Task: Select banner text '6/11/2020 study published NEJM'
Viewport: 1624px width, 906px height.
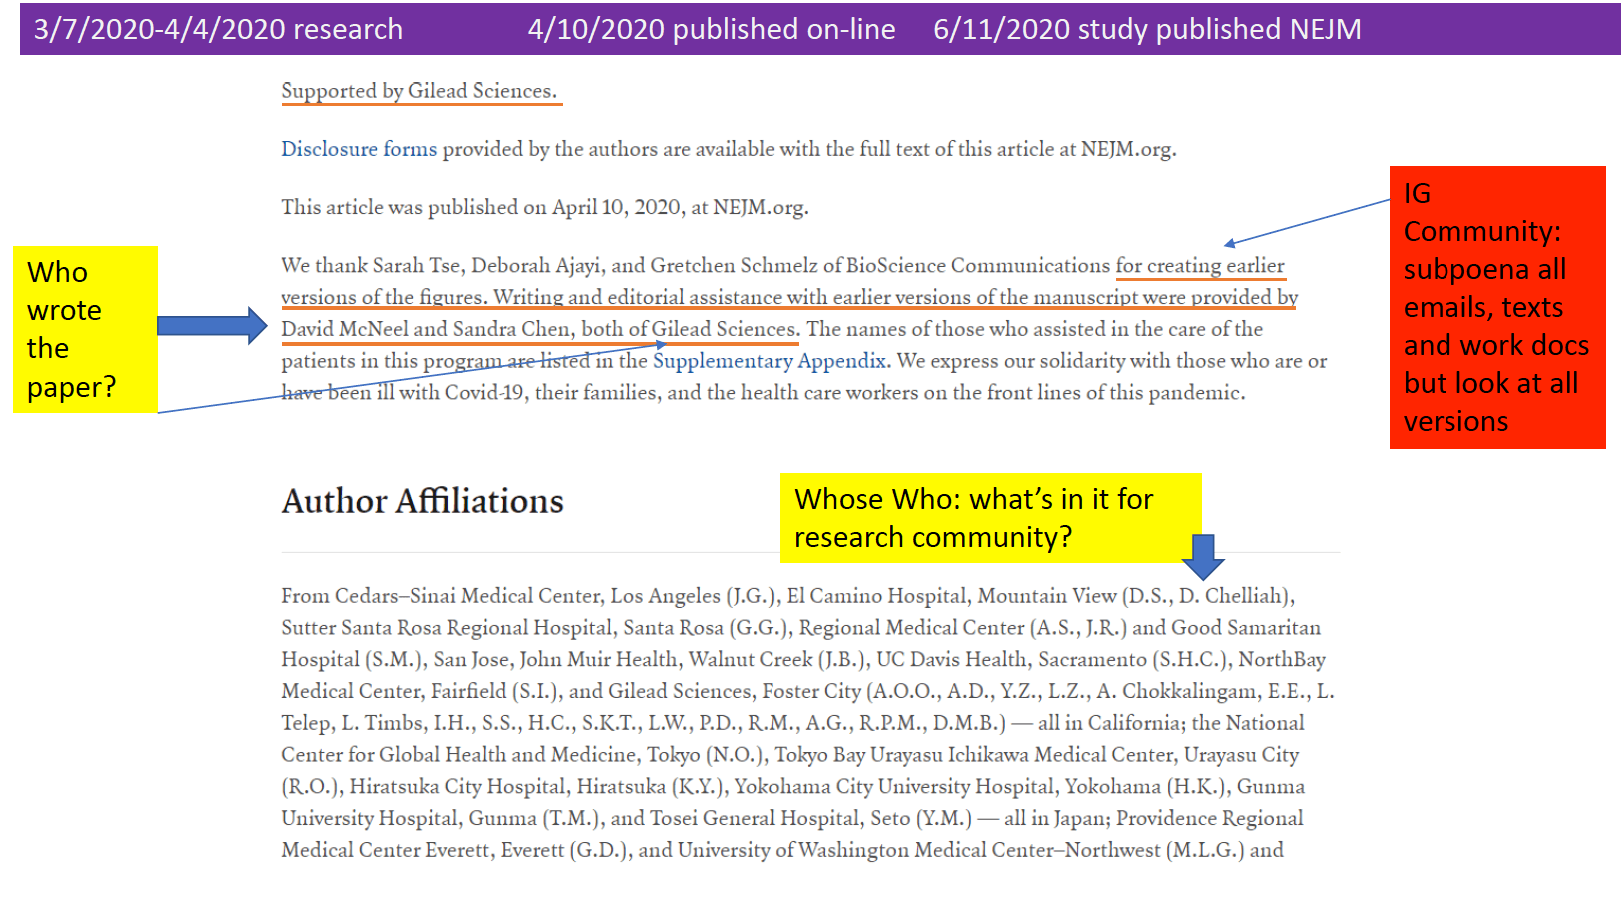Action: click(x=1147, y=29)
